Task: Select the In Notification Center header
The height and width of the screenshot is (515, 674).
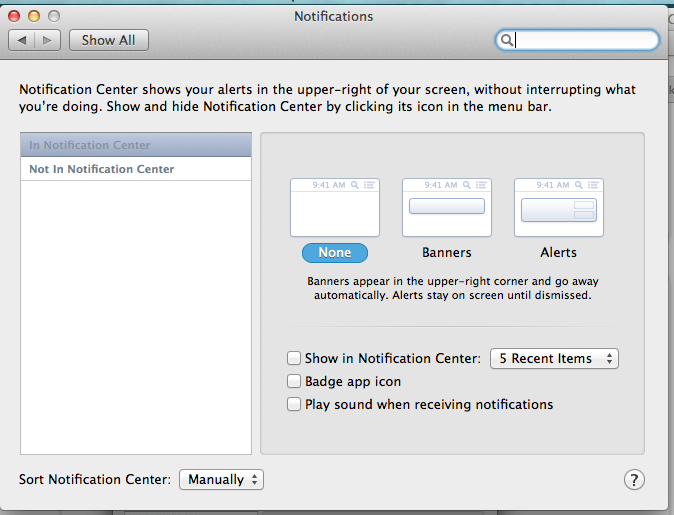Action: (136, 145)
